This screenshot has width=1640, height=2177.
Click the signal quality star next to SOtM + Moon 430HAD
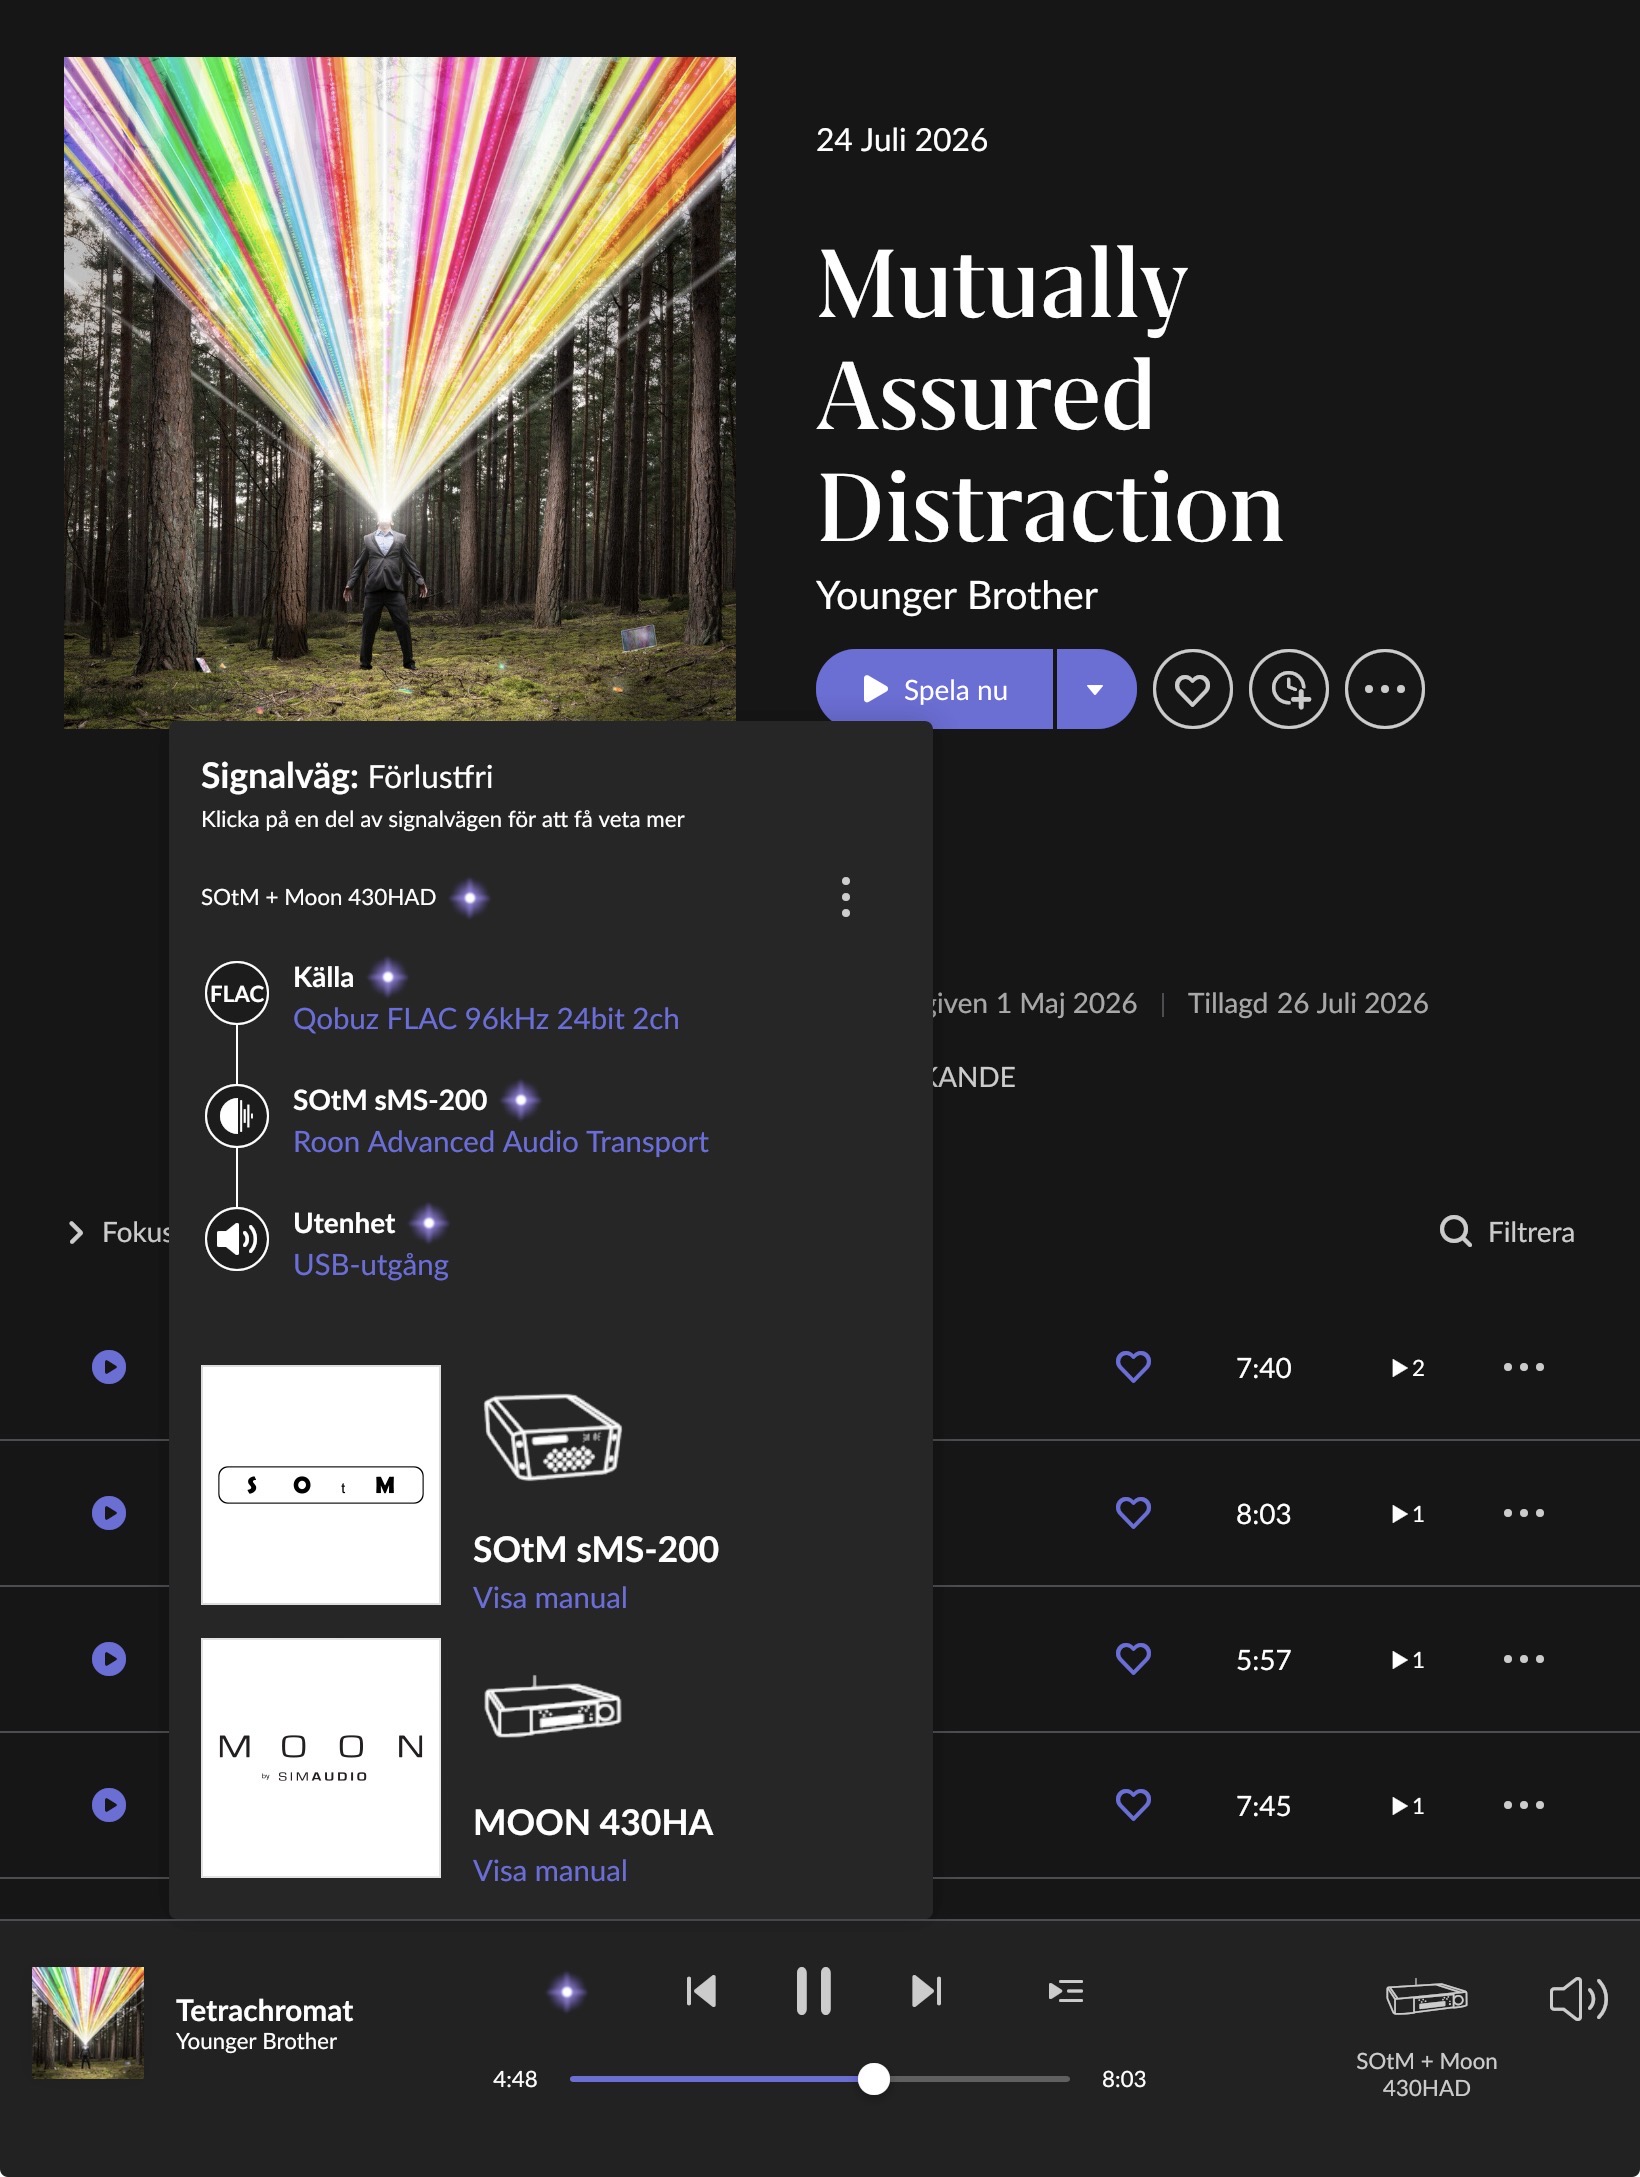pos(470,897)
